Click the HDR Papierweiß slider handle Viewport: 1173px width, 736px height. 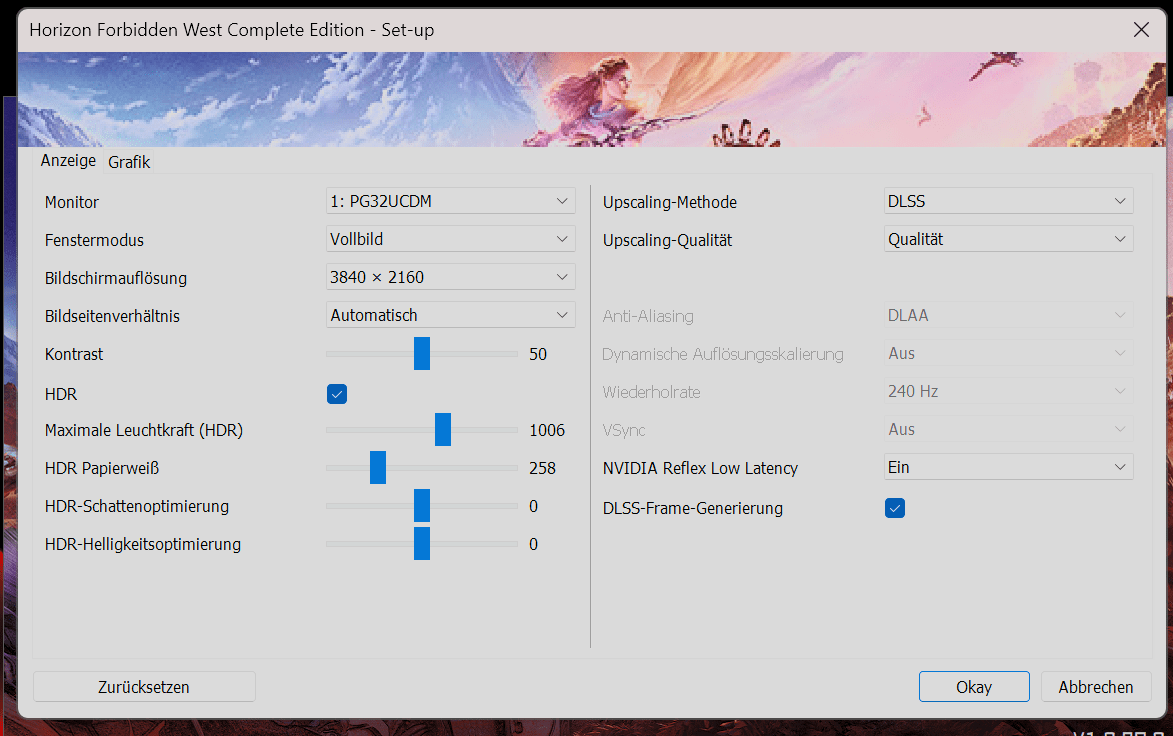[378, 467]
